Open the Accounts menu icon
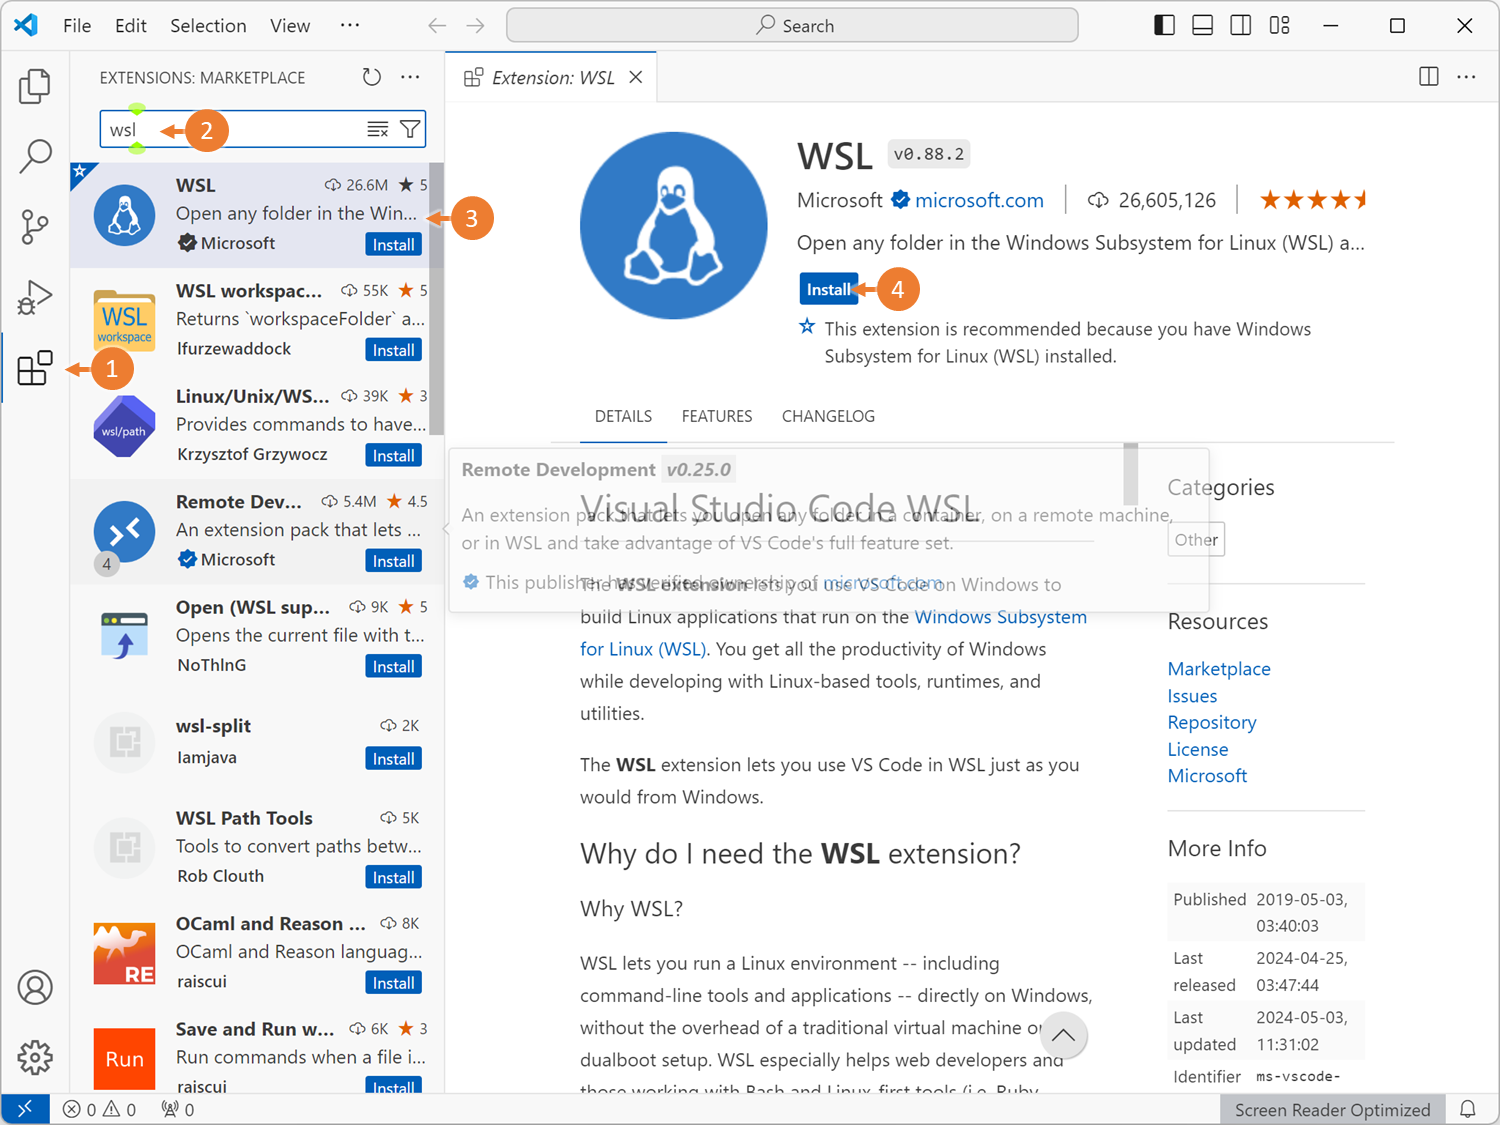The height and width of the screenshot is (1125, 1500). (35, 987)
